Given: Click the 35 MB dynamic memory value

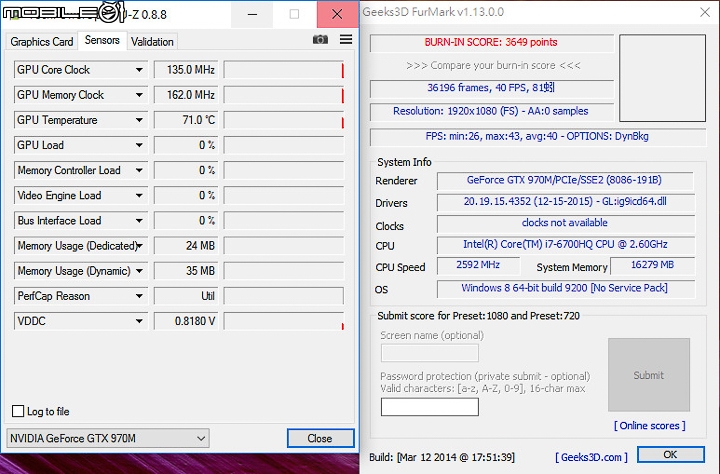Looking at the screenshot, I should point(186,271).
